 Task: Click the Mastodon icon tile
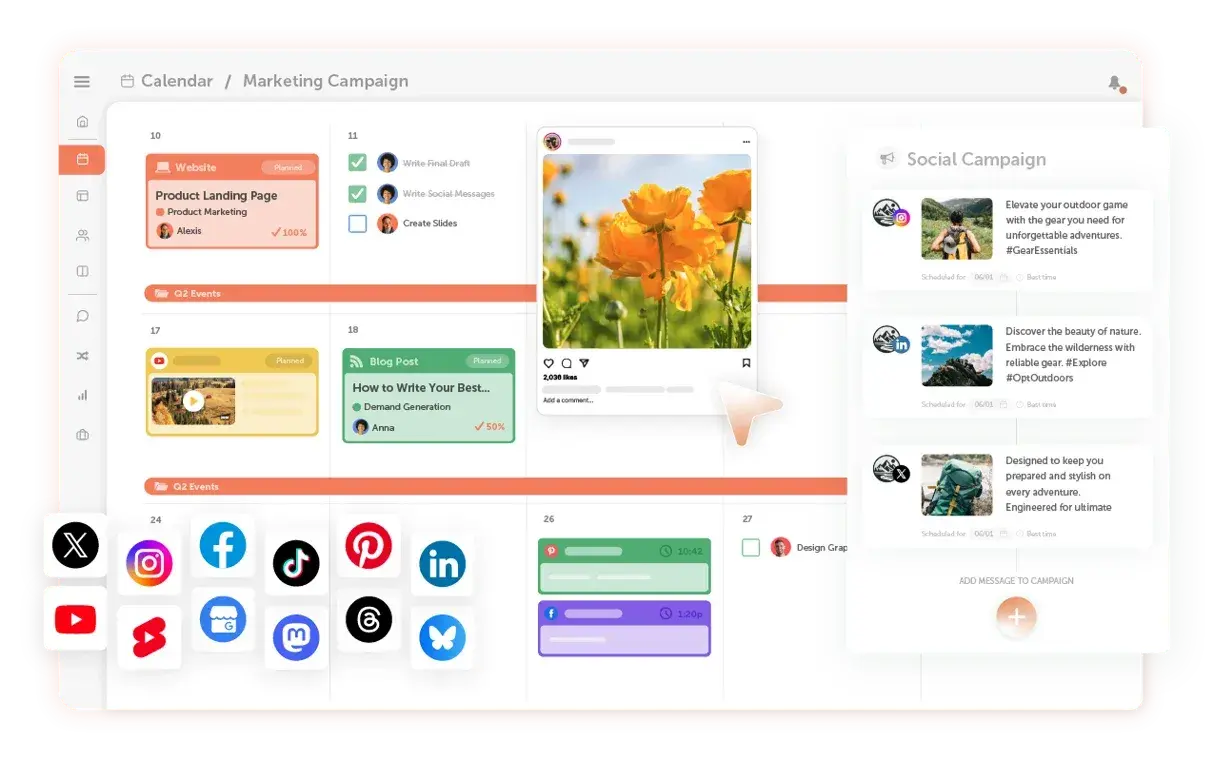296,638
